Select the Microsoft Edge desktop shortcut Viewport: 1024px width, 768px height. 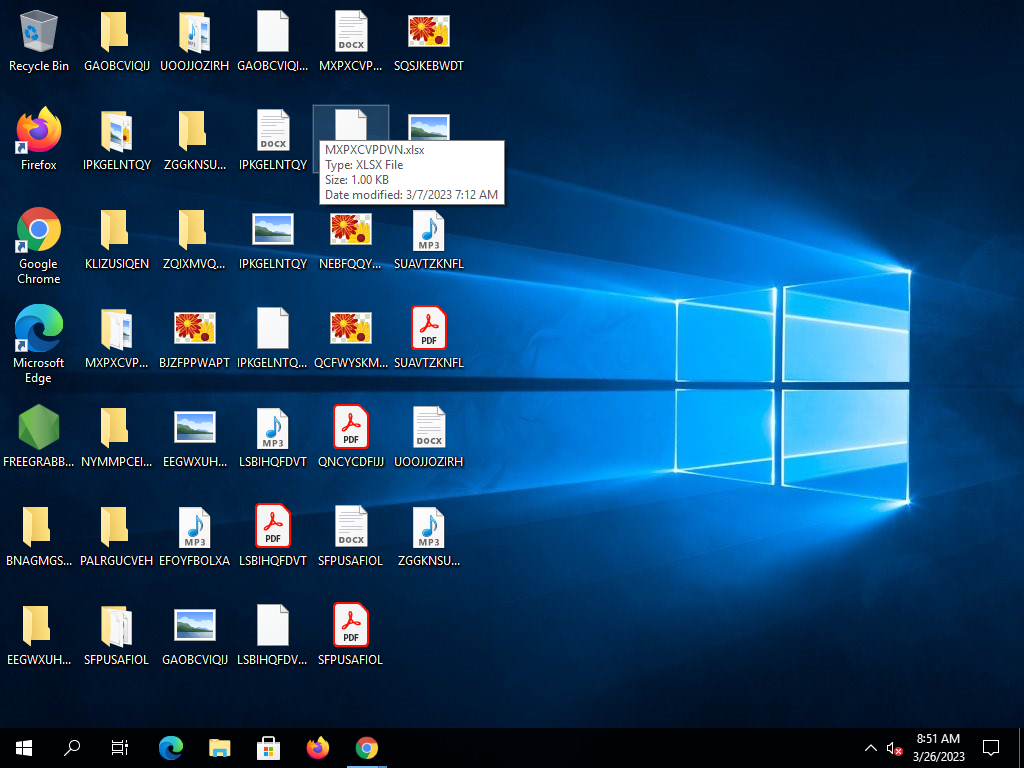[x=39, y=329]
